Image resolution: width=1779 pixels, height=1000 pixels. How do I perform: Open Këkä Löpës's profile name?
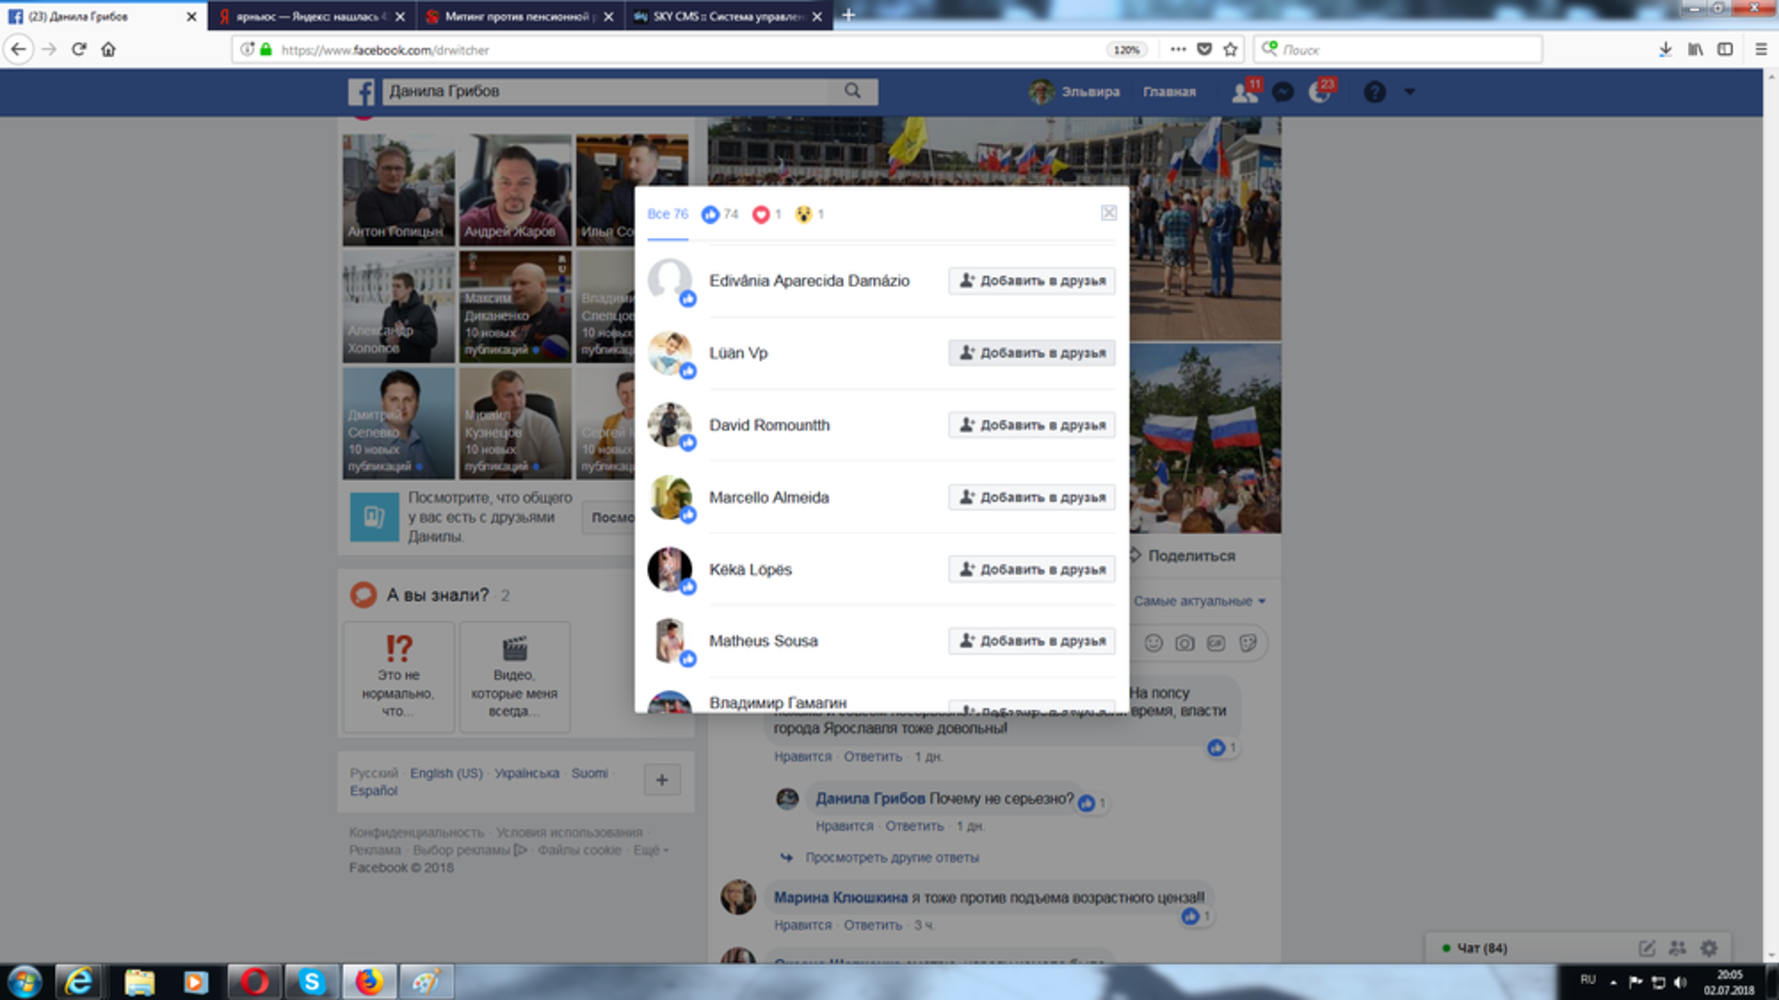[750, 569]
